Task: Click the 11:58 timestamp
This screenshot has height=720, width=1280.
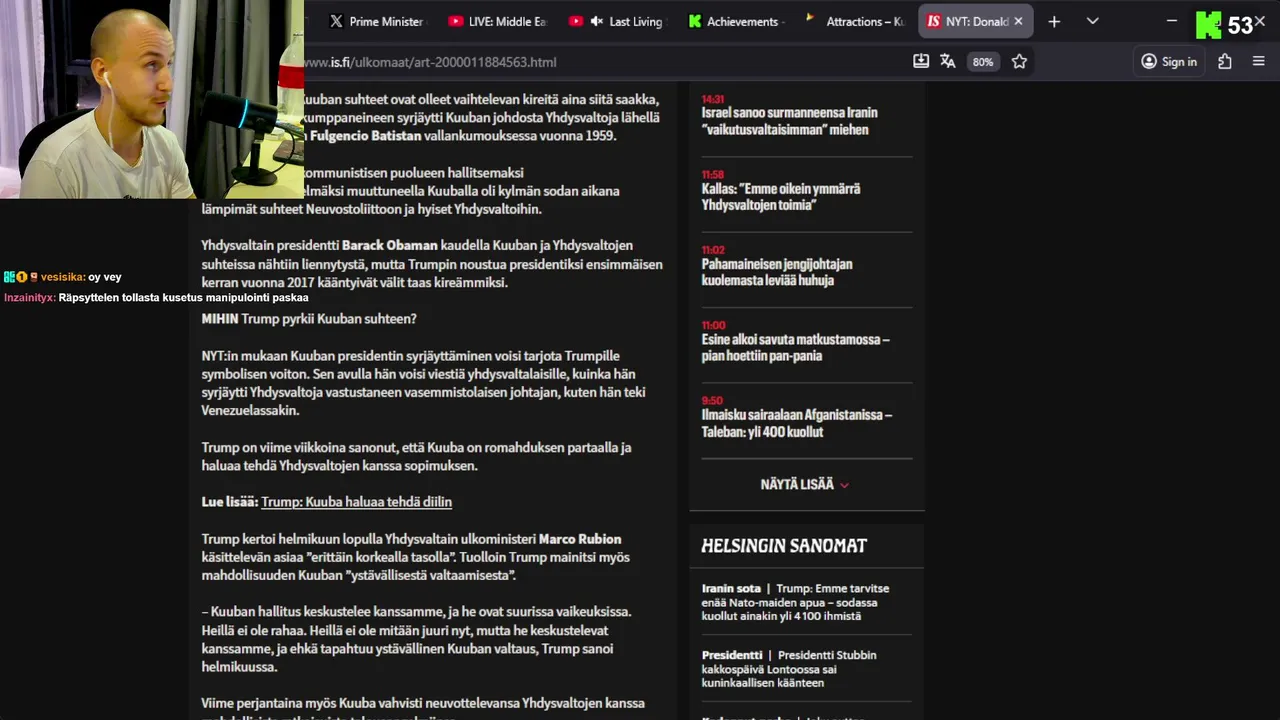Action: coord(712,175)
